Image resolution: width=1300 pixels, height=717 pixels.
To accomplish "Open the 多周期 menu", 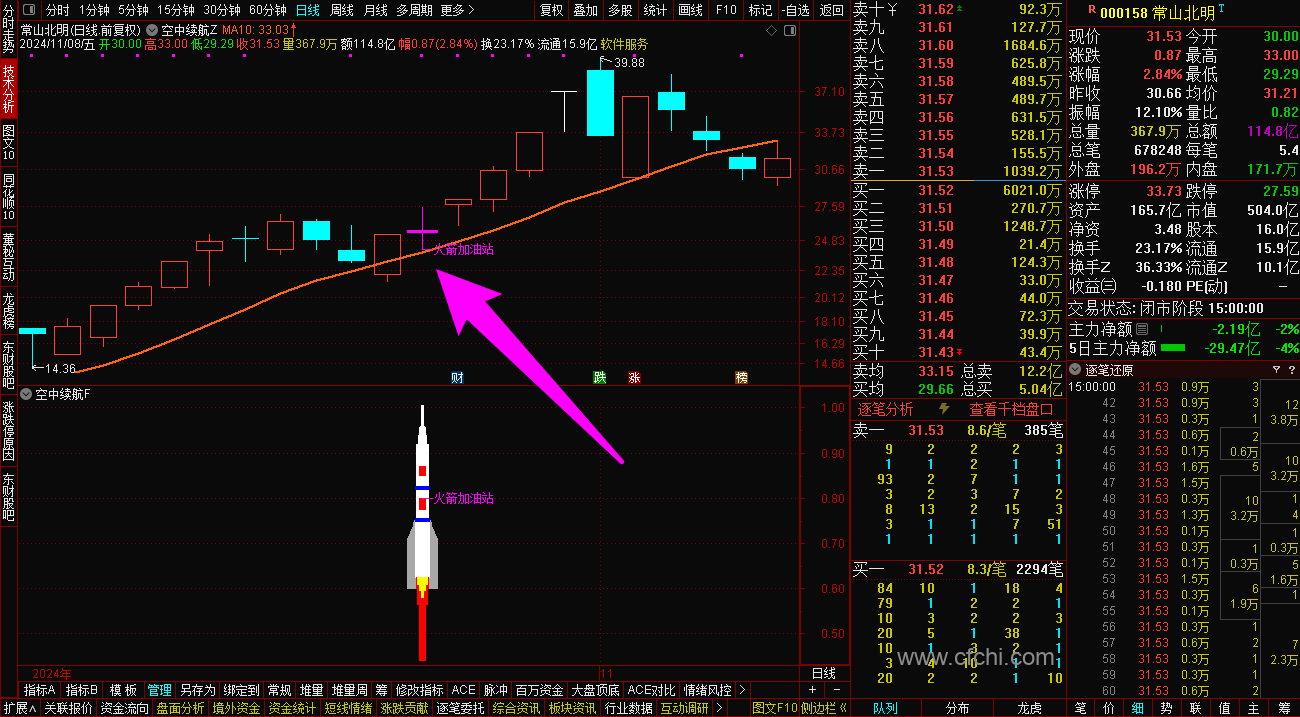I will [414, 10].
